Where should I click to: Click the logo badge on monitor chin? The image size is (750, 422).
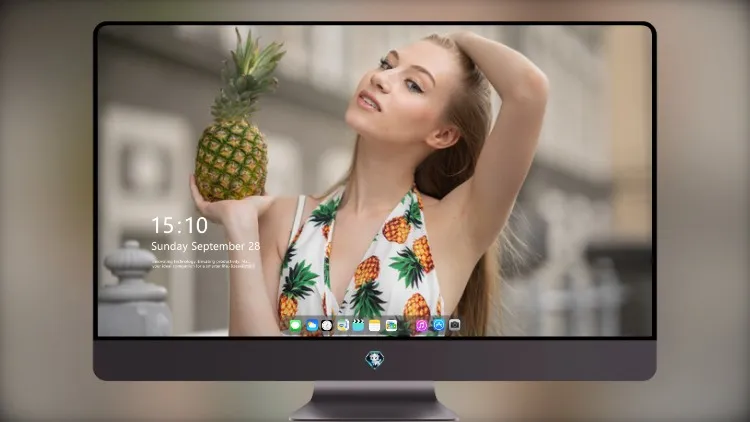point(375,360)
